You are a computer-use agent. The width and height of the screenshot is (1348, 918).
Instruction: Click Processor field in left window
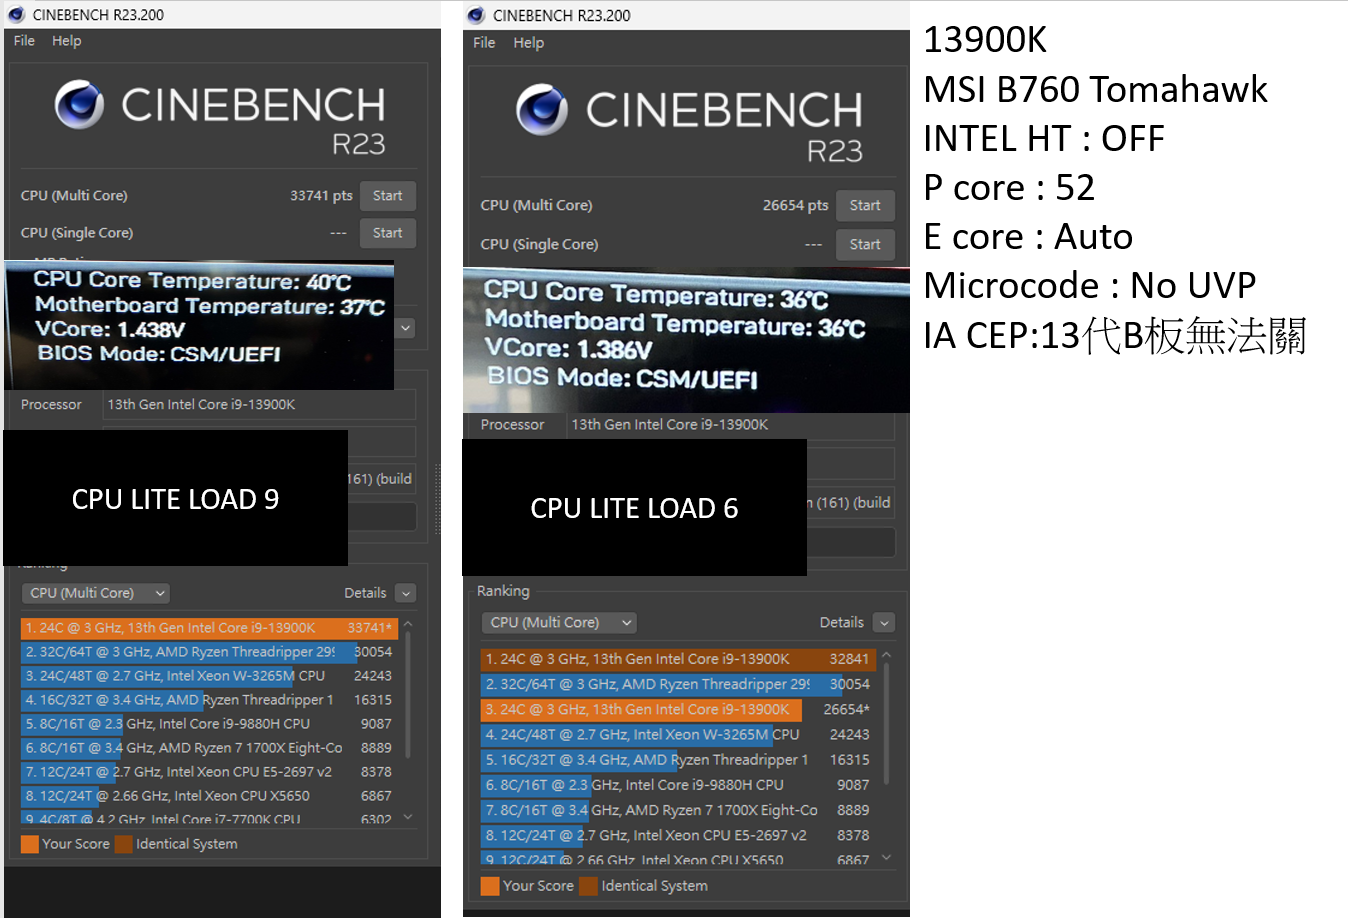pos(258,405)
